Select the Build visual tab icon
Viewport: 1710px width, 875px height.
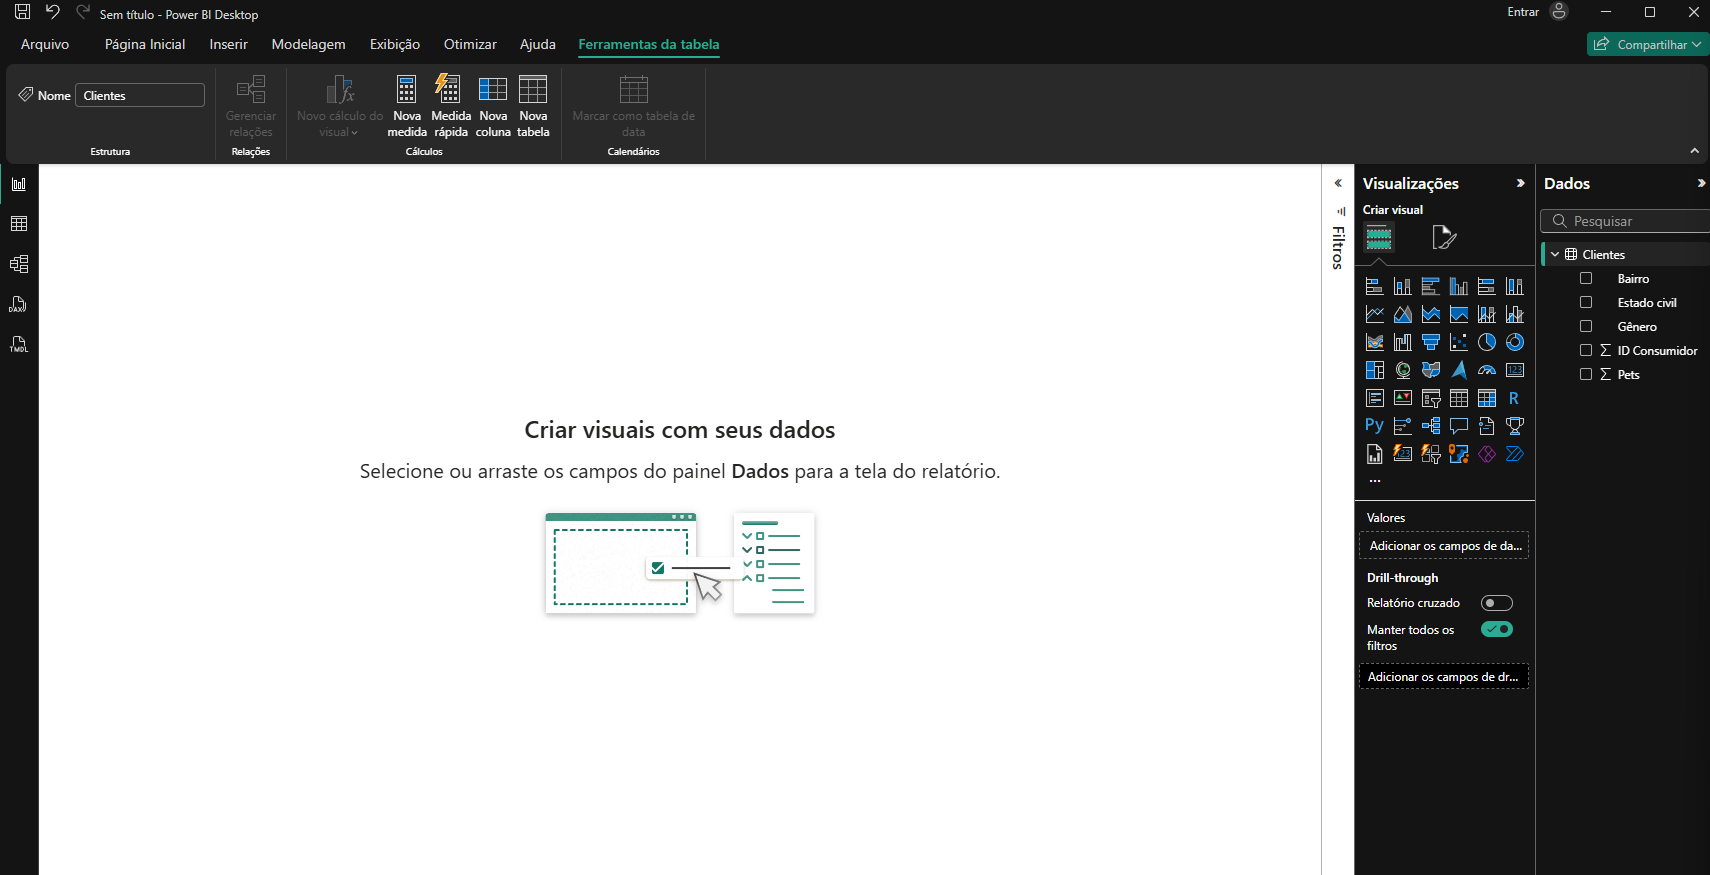(x=1379, y=238)
